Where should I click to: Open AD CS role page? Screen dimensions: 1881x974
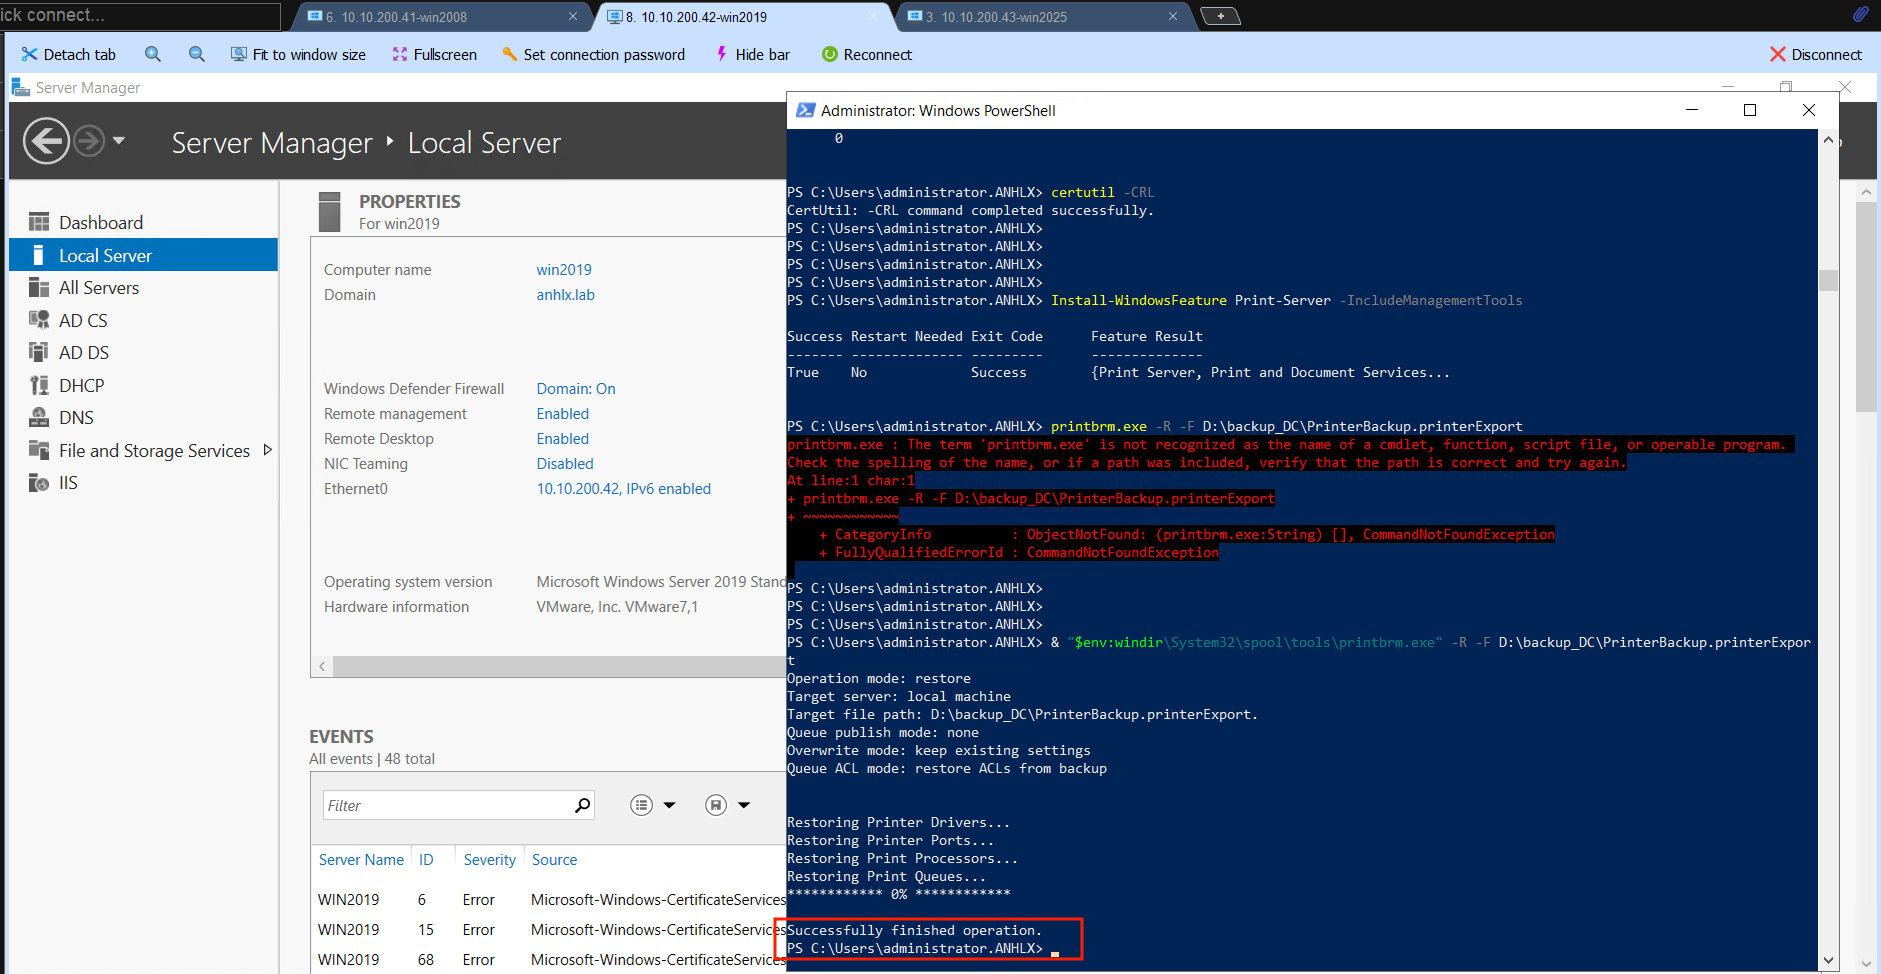point(83,320)
